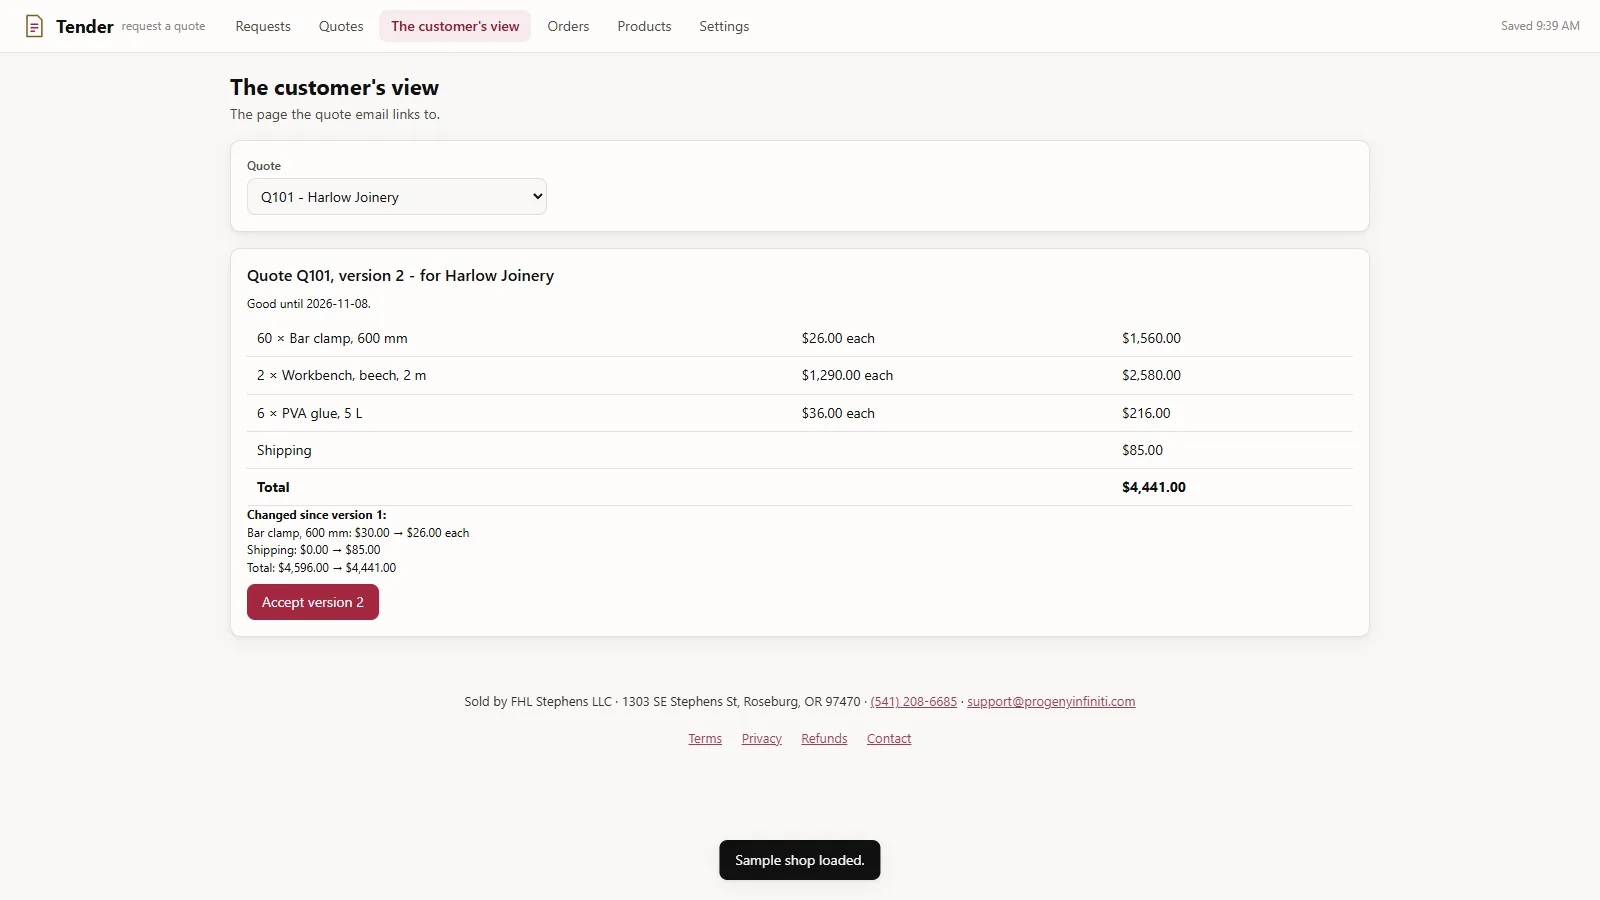This screenshot has height=900, width=1600.
Task: Open the Requests tab
Action: (263, 26)
